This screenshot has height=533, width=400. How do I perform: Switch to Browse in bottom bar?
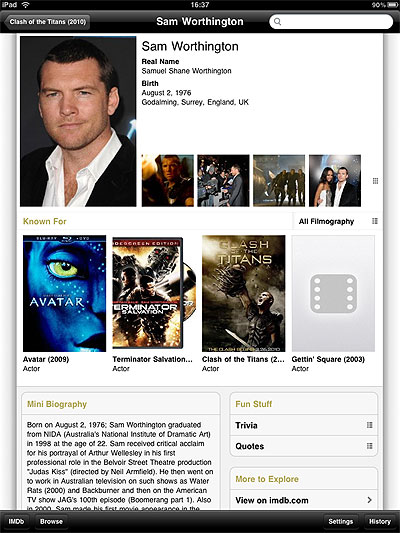click(51, 521)
